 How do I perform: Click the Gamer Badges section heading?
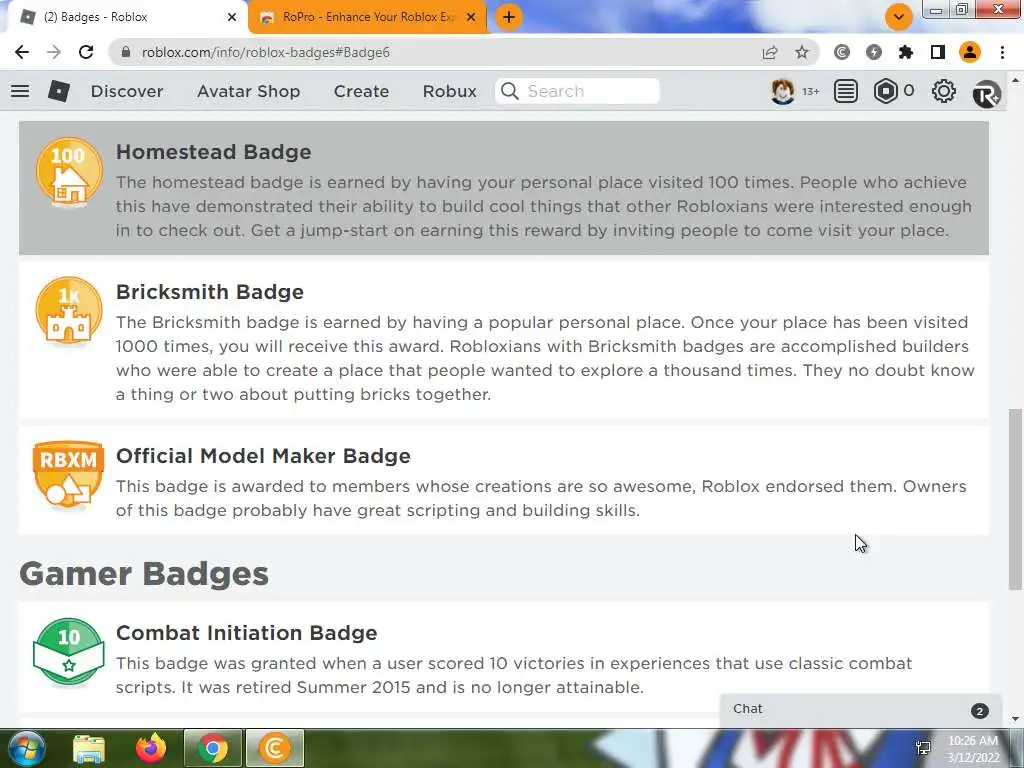coord(144,575)
